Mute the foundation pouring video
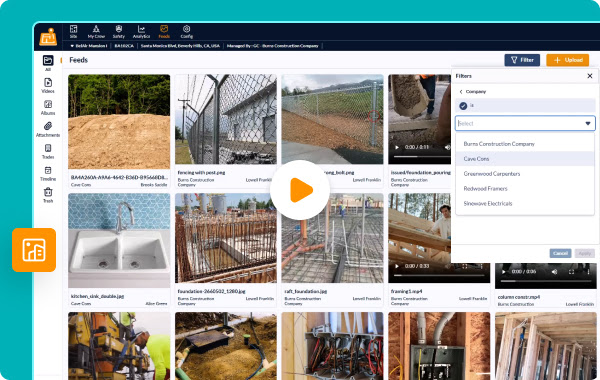The height and width of the screenshot is (380, 600). click(447, 147)
